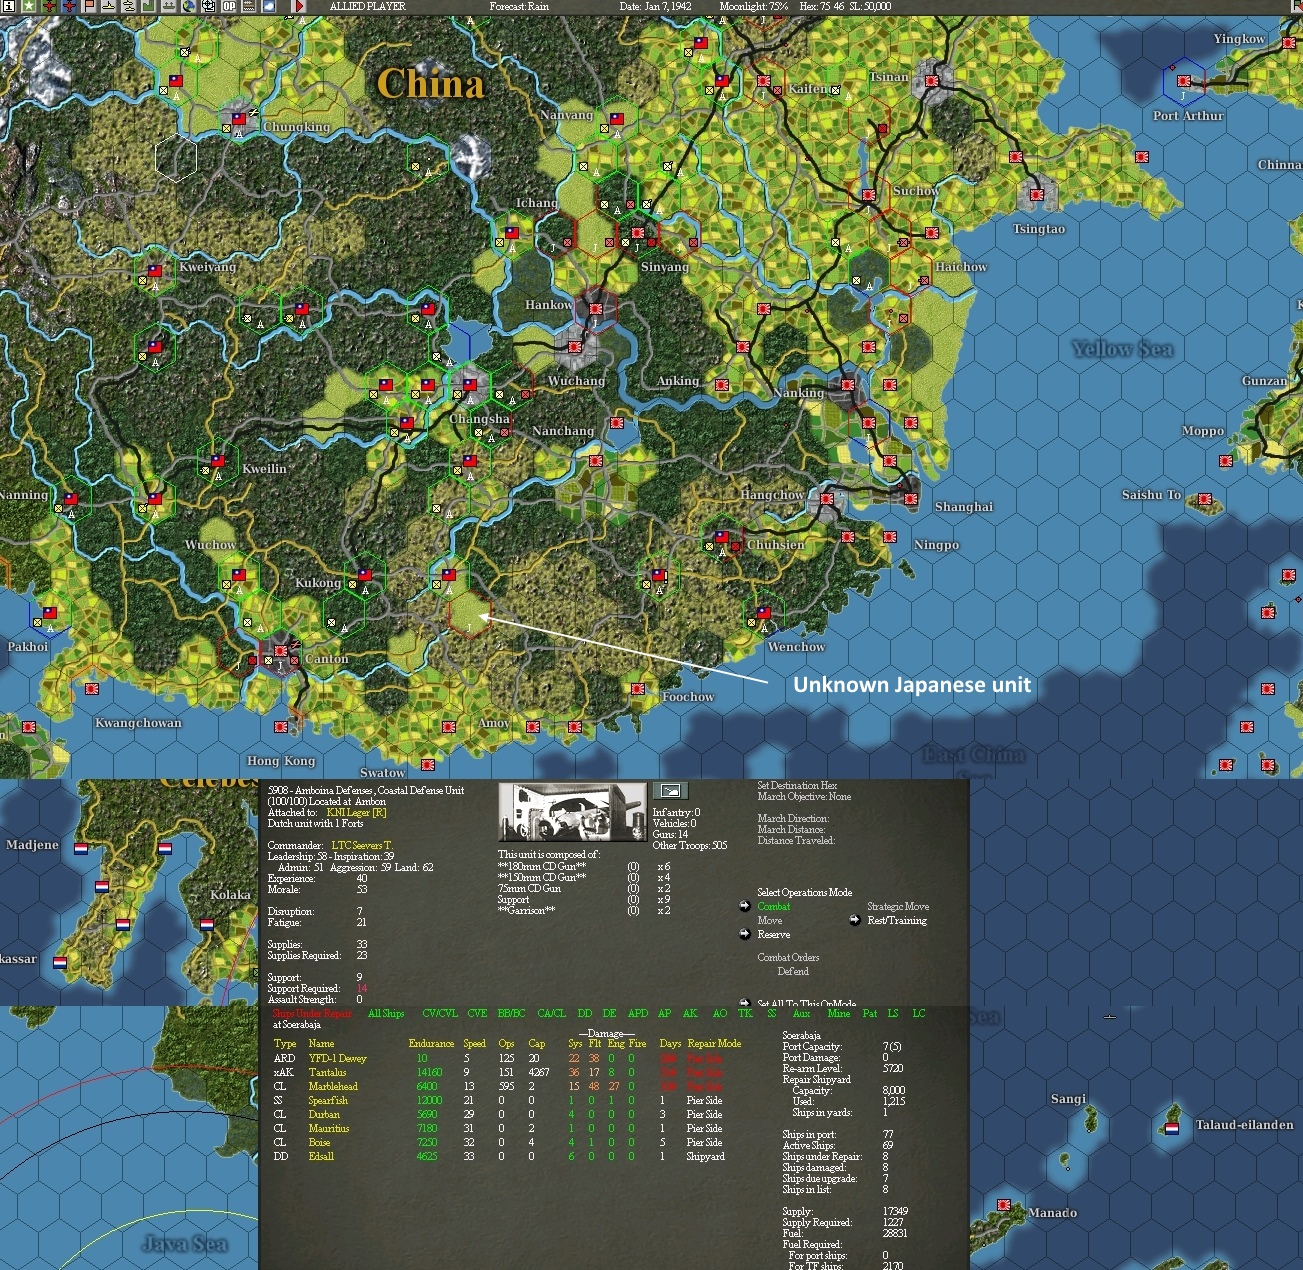Select the Chinese unit flag at Kweiyang

tap(154, 271)
